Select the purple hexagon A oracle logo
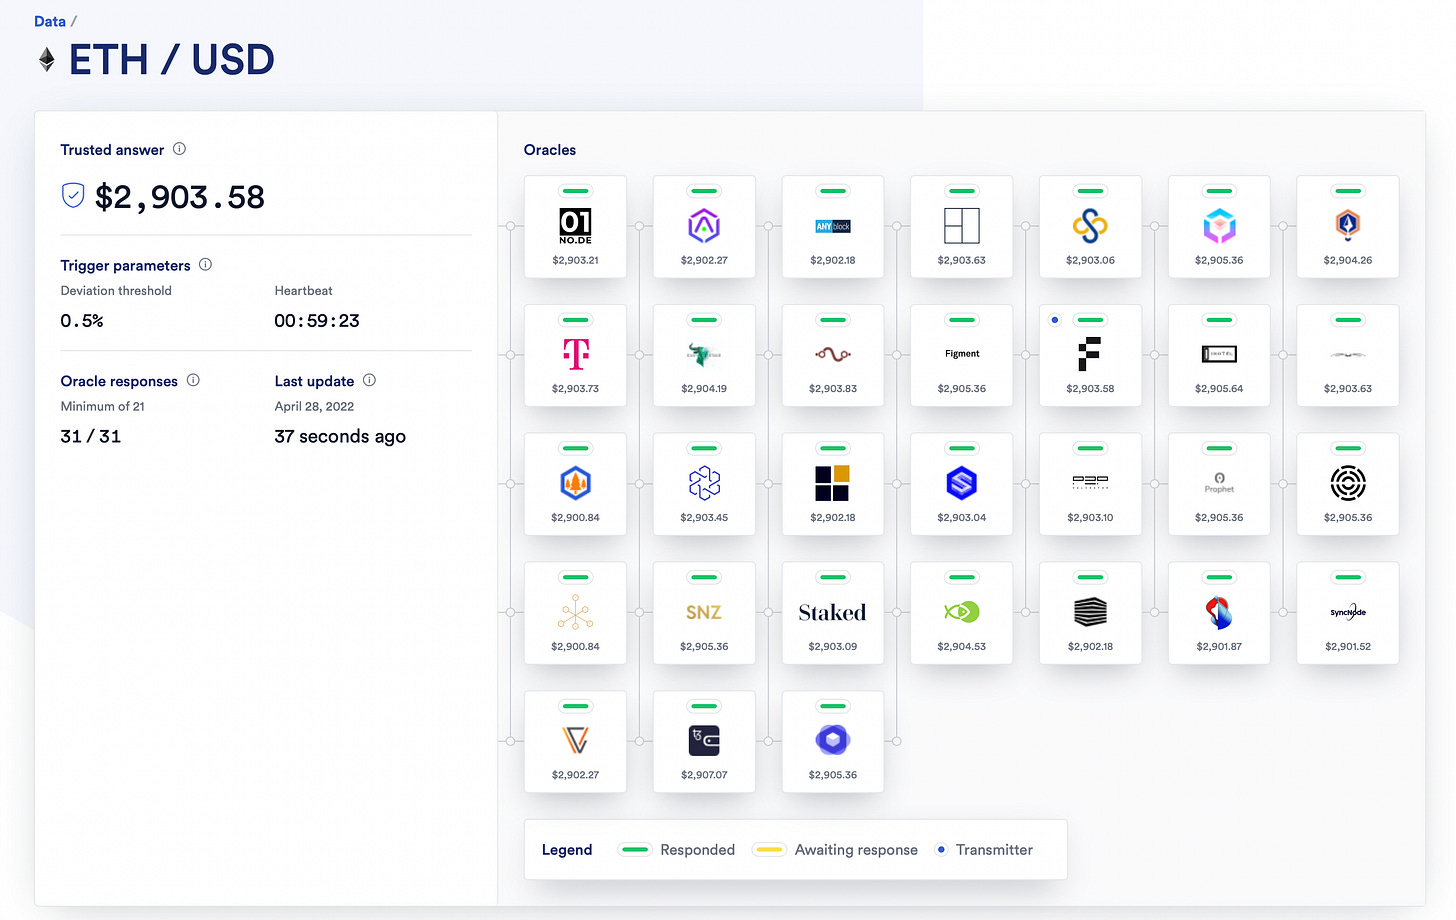Image resolution: width=1456 pixels, height=920 pixels. (704, 226)
